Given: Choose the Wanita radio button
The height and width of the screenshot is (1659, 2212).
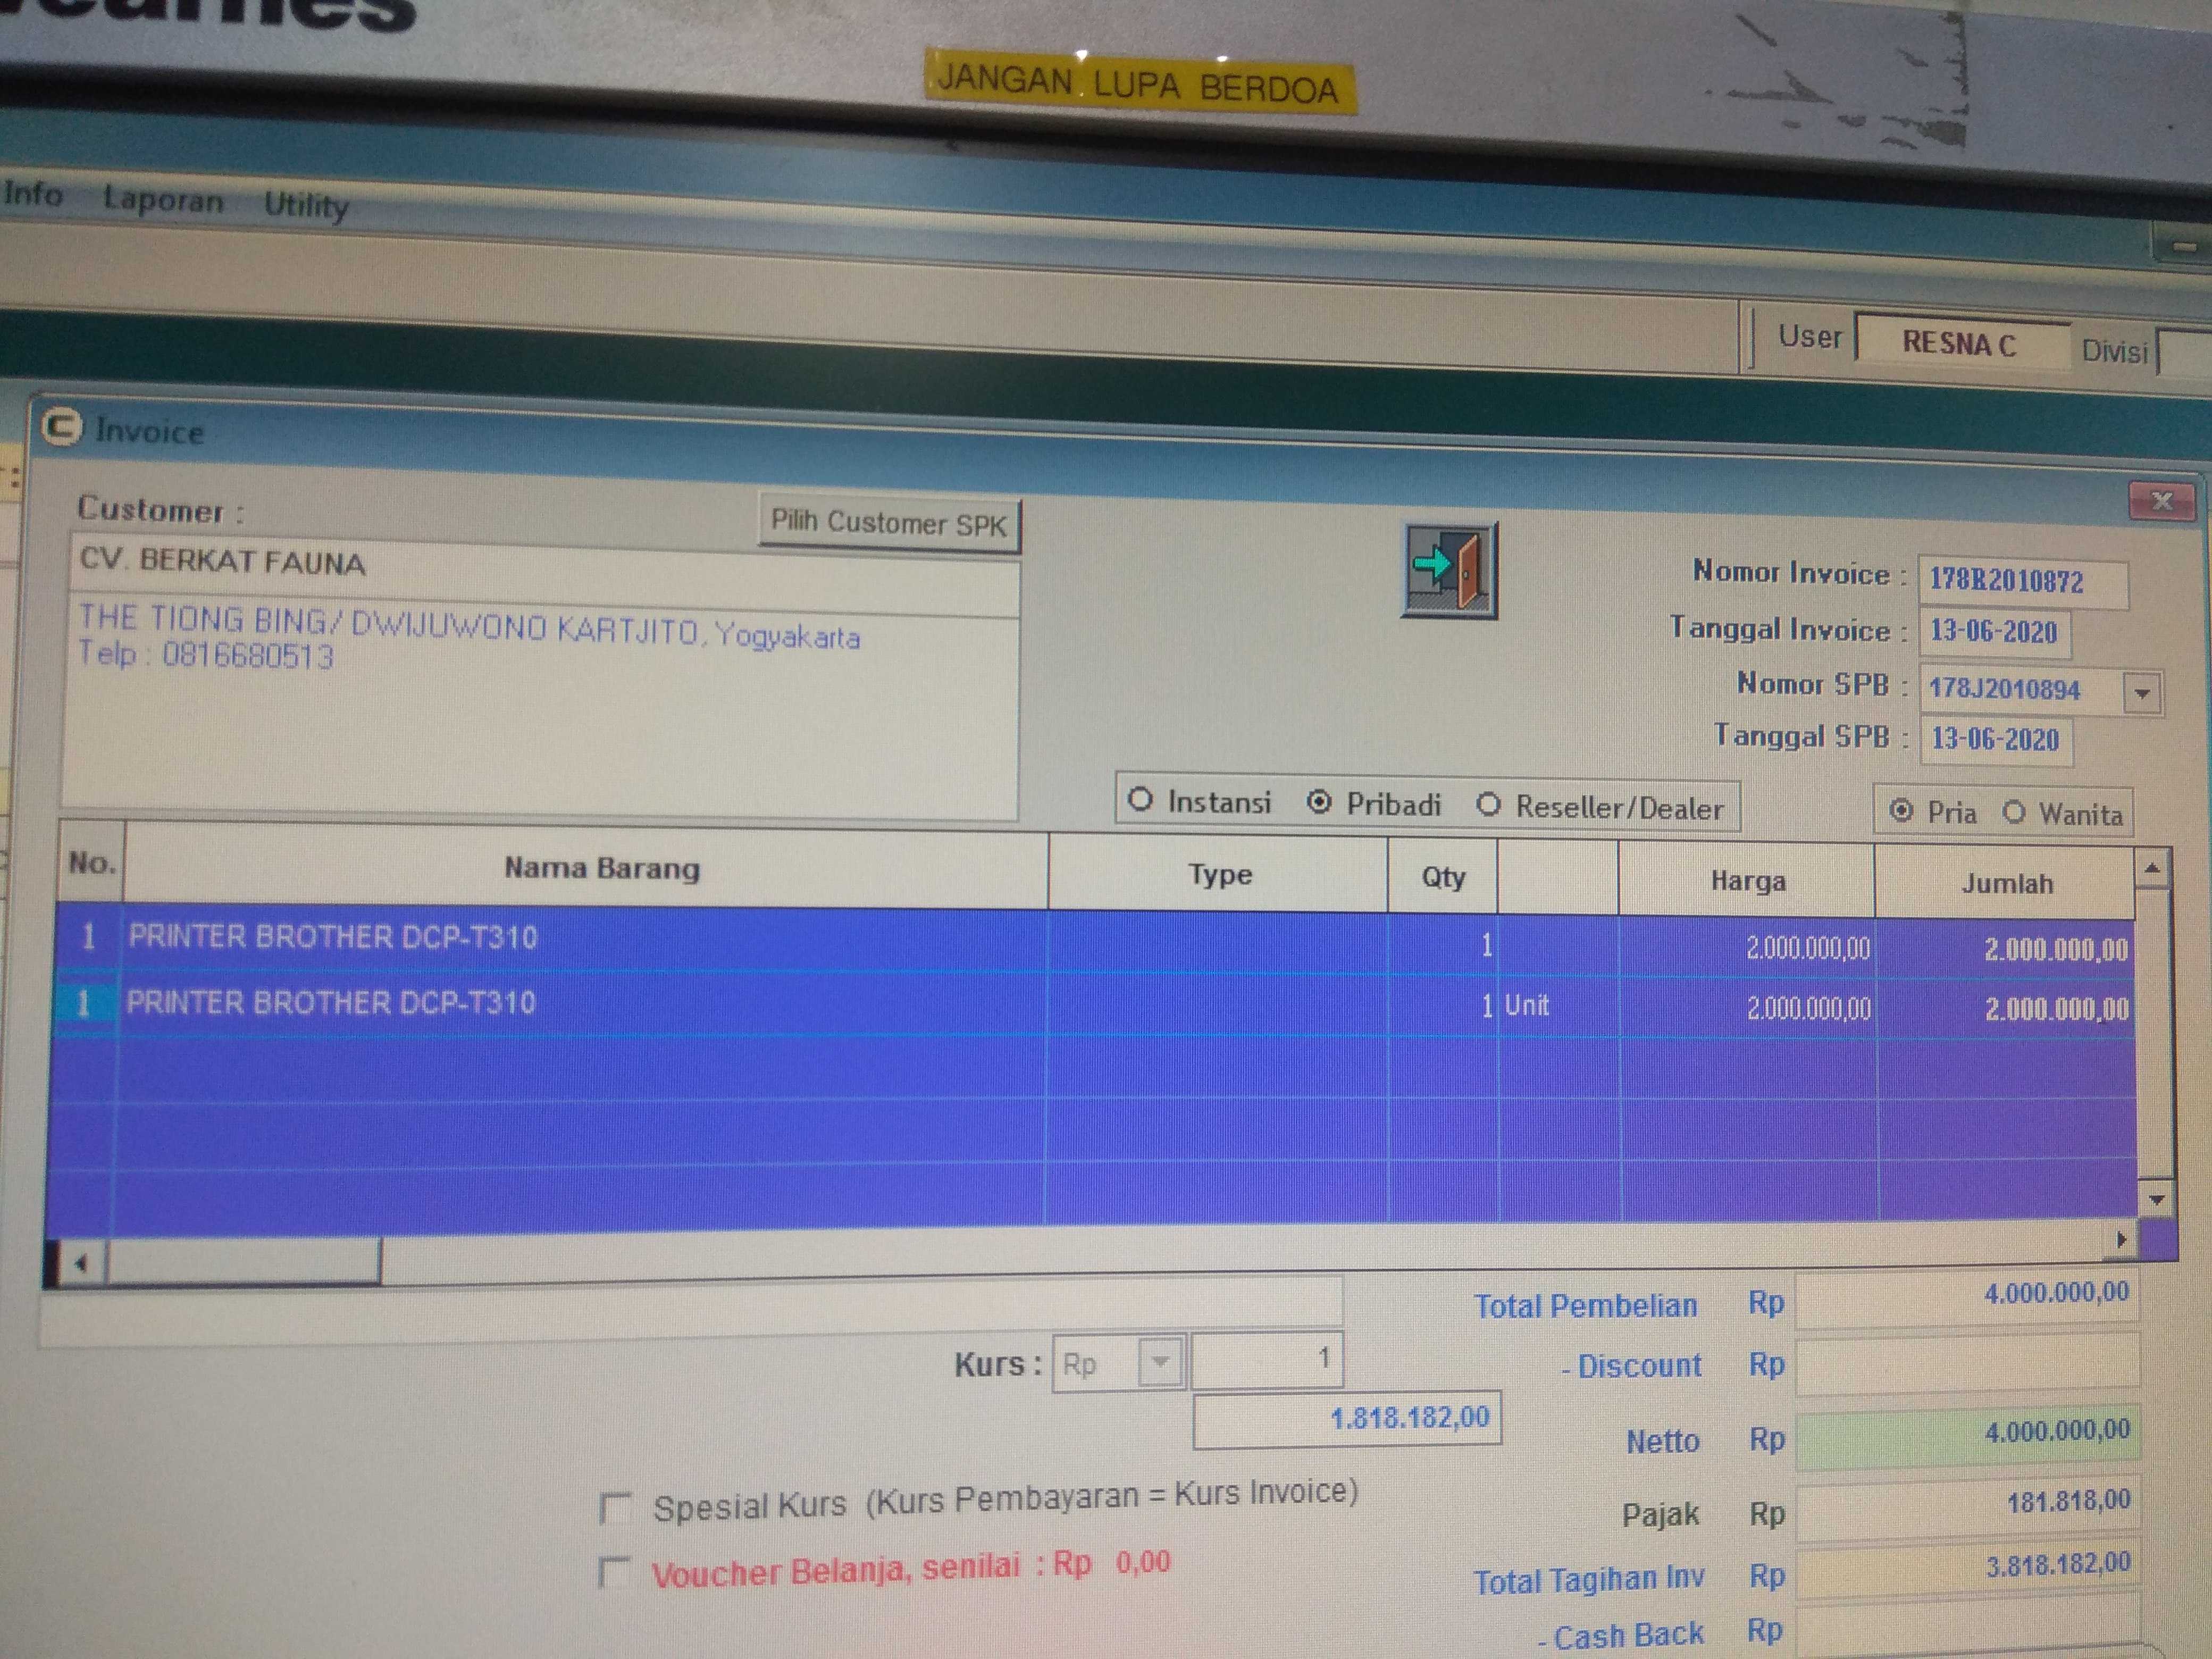Looking at the screenshot, I should pyautogui.click(x=2014, y=812).
